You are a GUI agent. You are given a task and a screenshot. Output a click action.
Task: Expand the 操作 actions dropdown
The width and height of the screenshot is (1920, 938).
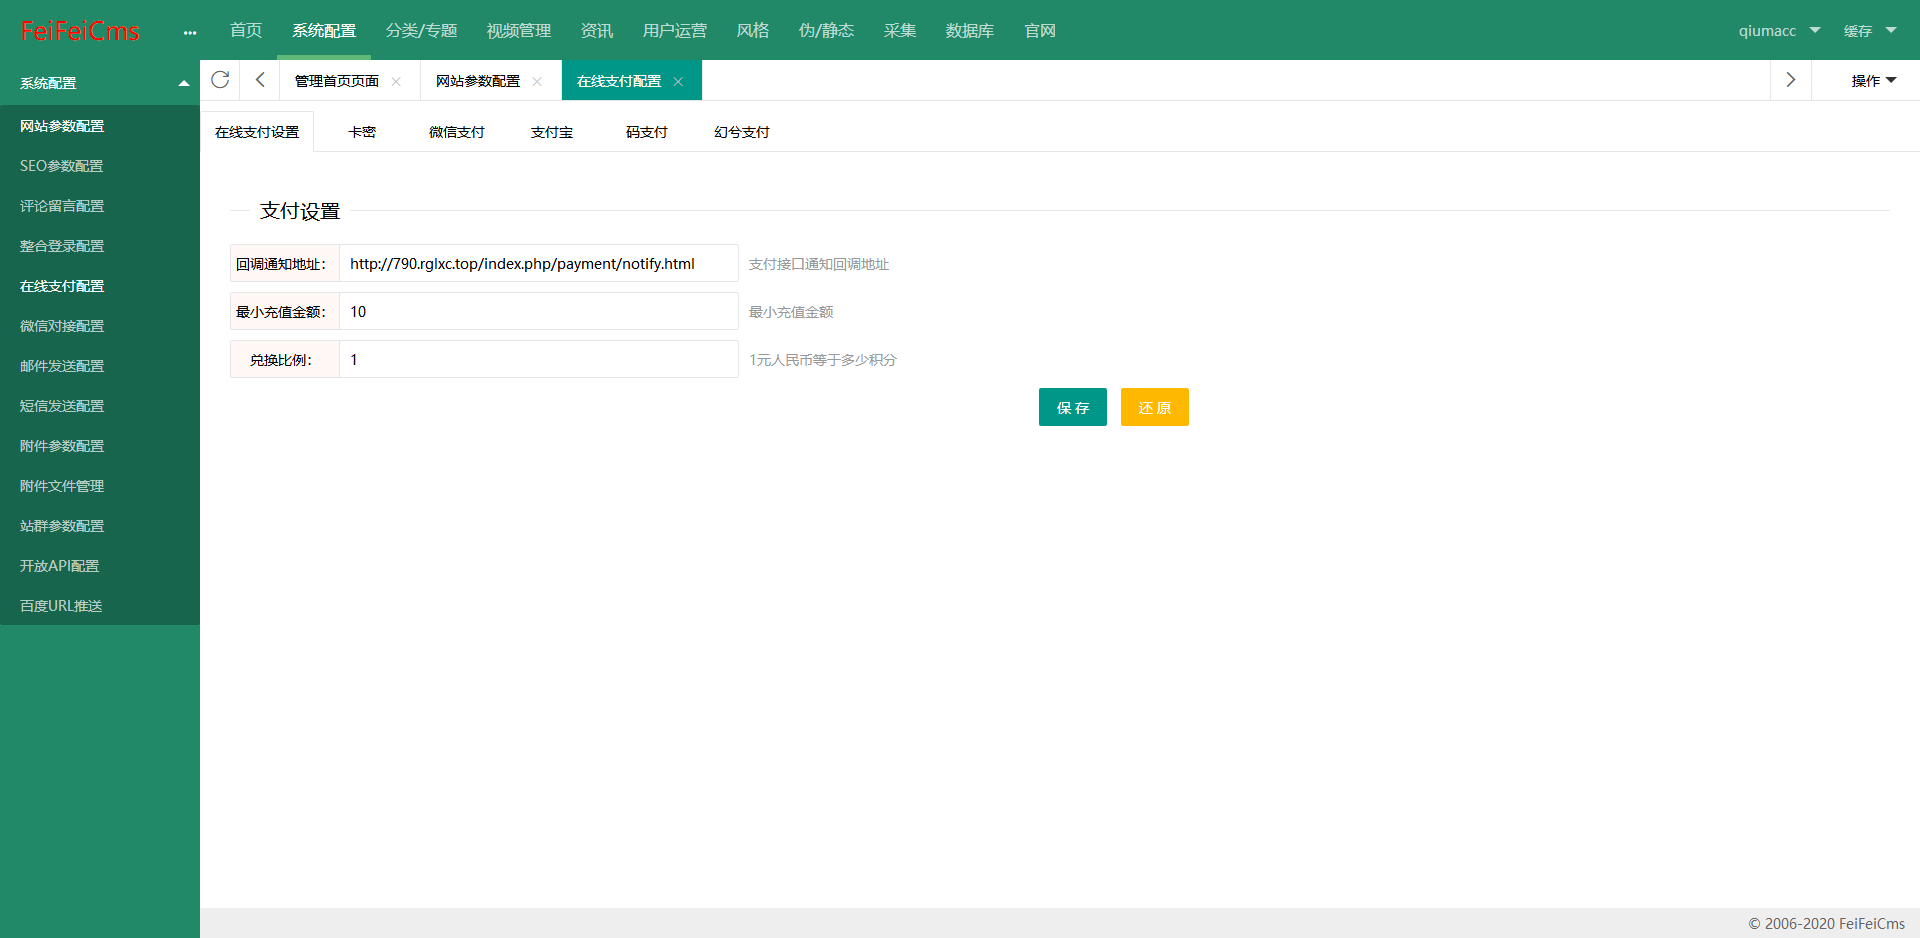1872,81
